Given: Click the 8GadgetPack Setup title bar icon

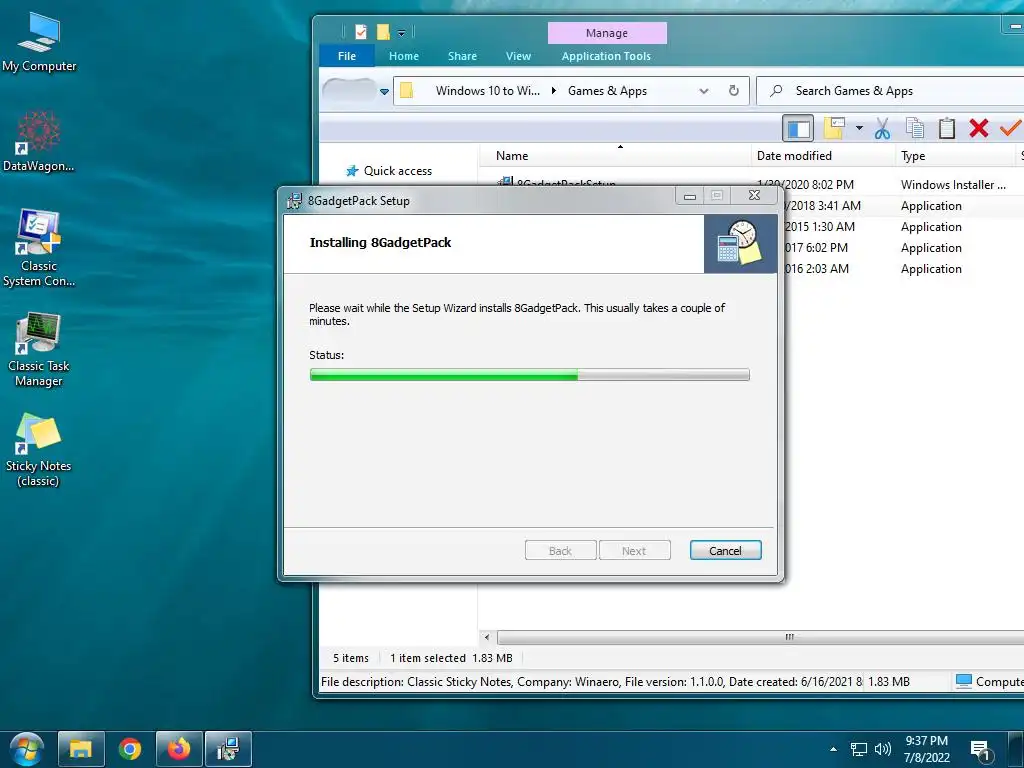Looking at the screenshot, I should (x=295, y=200).
